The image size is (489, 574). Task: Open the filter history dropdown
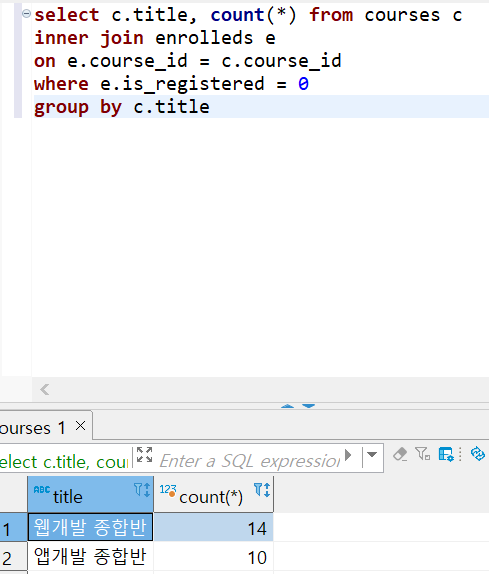[x=372, y=455]
